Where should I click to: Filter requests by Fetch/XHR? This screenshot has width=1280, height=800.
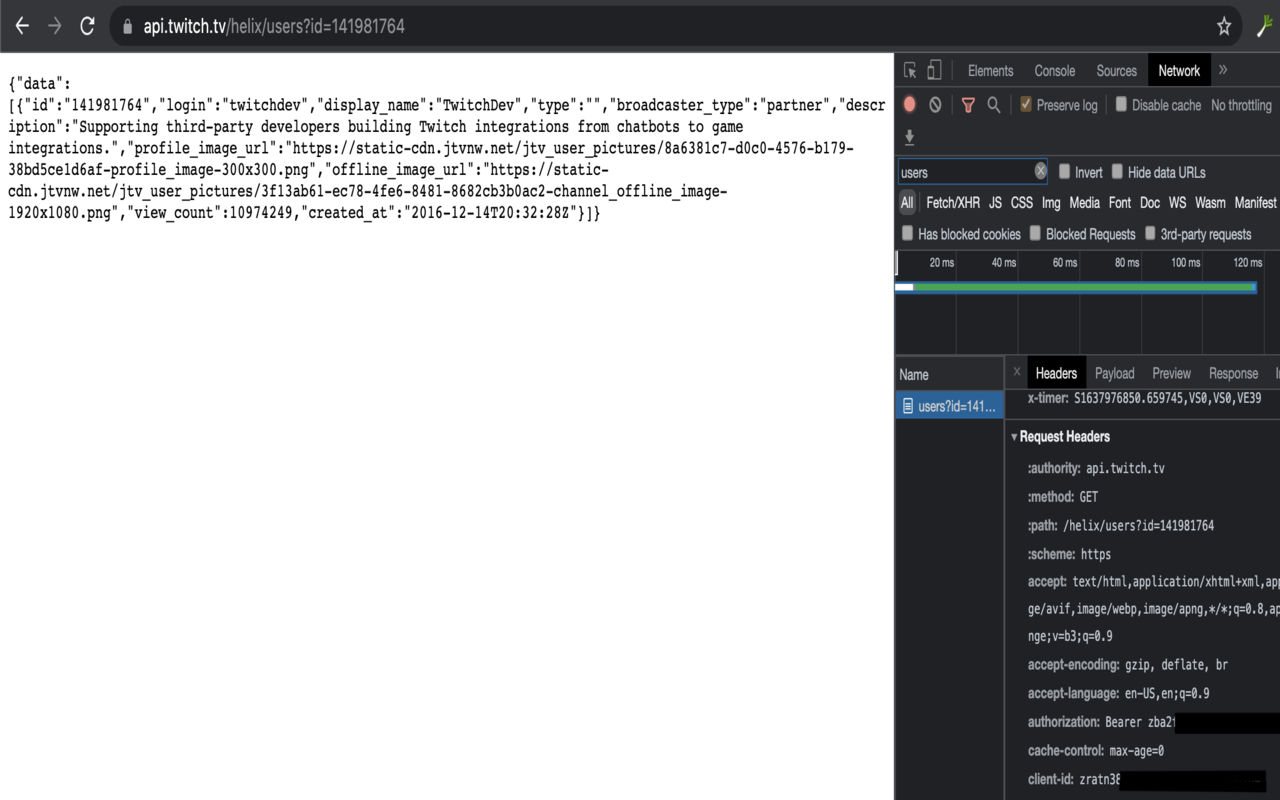point(953,203)
